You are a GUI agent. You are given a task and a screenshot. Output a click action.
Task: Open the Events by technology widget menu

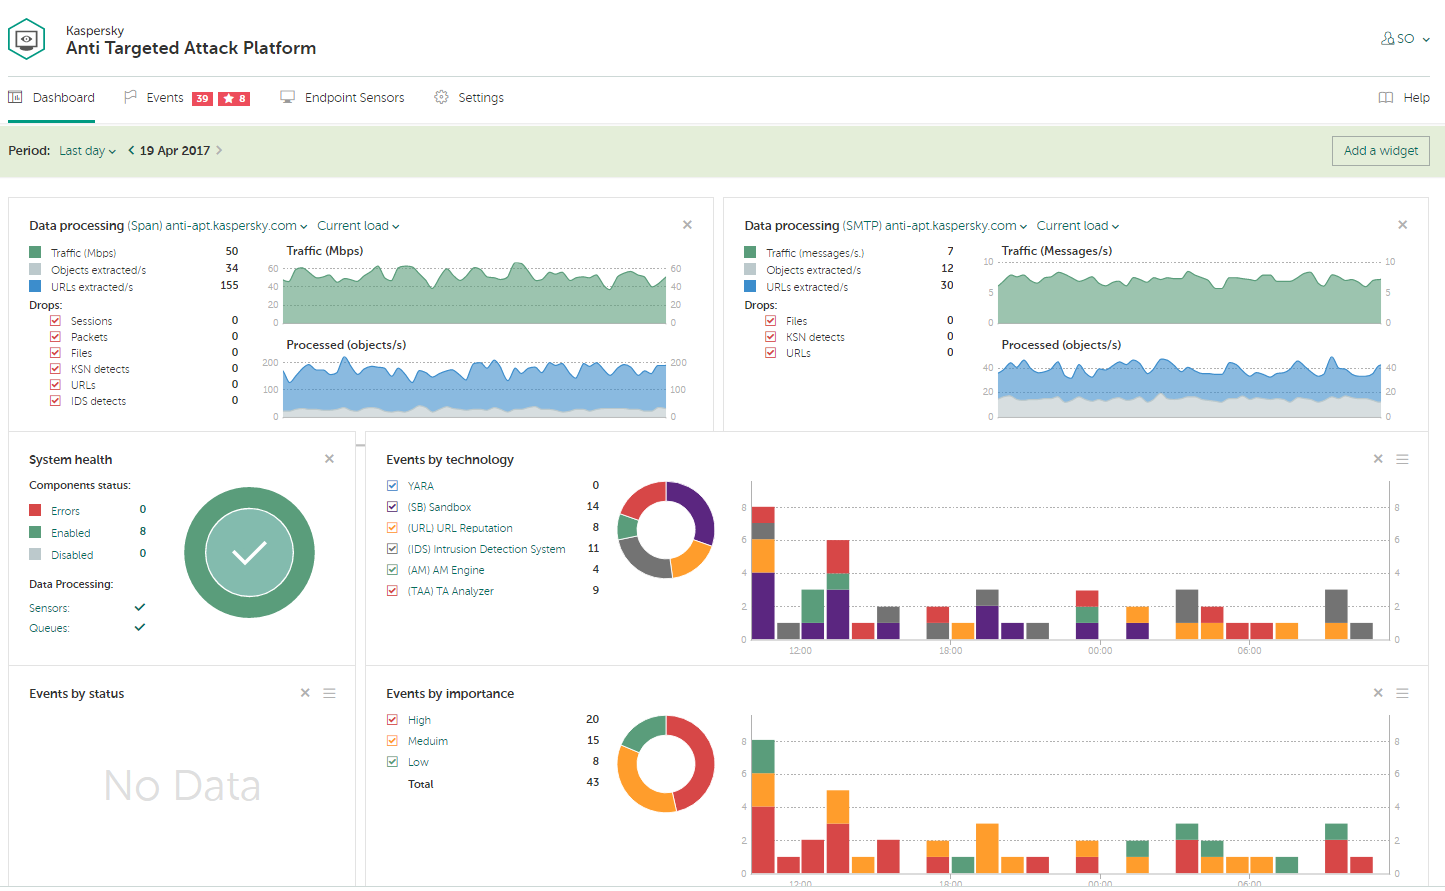click(x=1402, y=459)
